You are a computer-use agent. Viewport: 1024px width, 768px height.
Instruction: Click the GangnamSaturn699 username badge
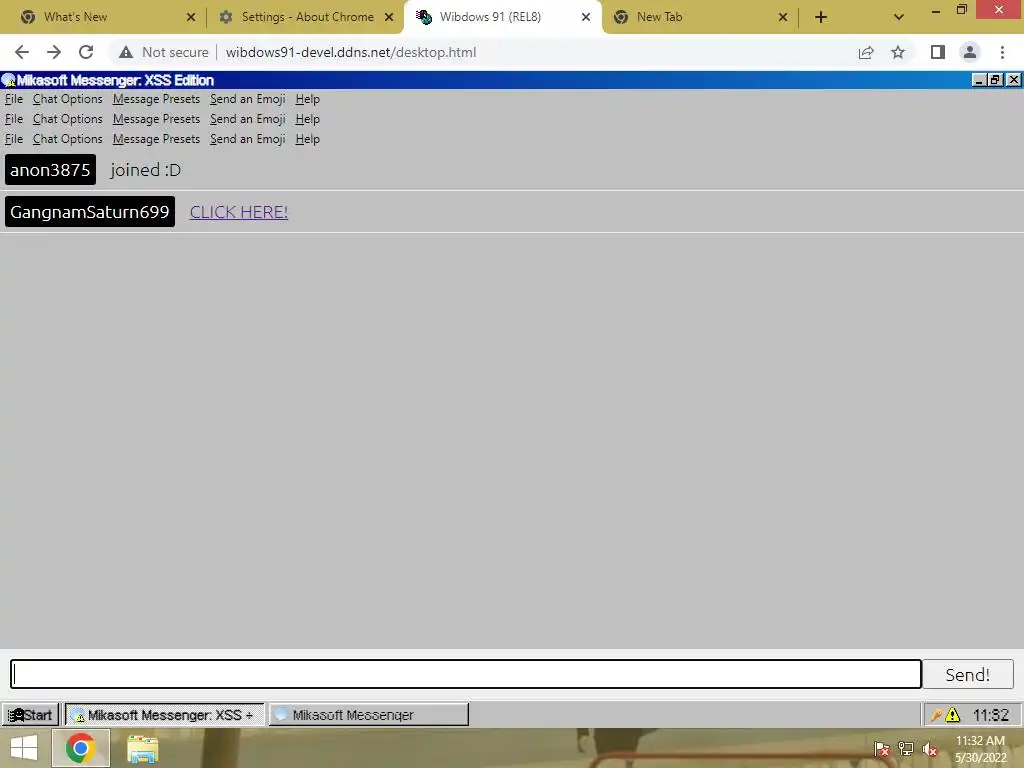click(x=90, y=212)
